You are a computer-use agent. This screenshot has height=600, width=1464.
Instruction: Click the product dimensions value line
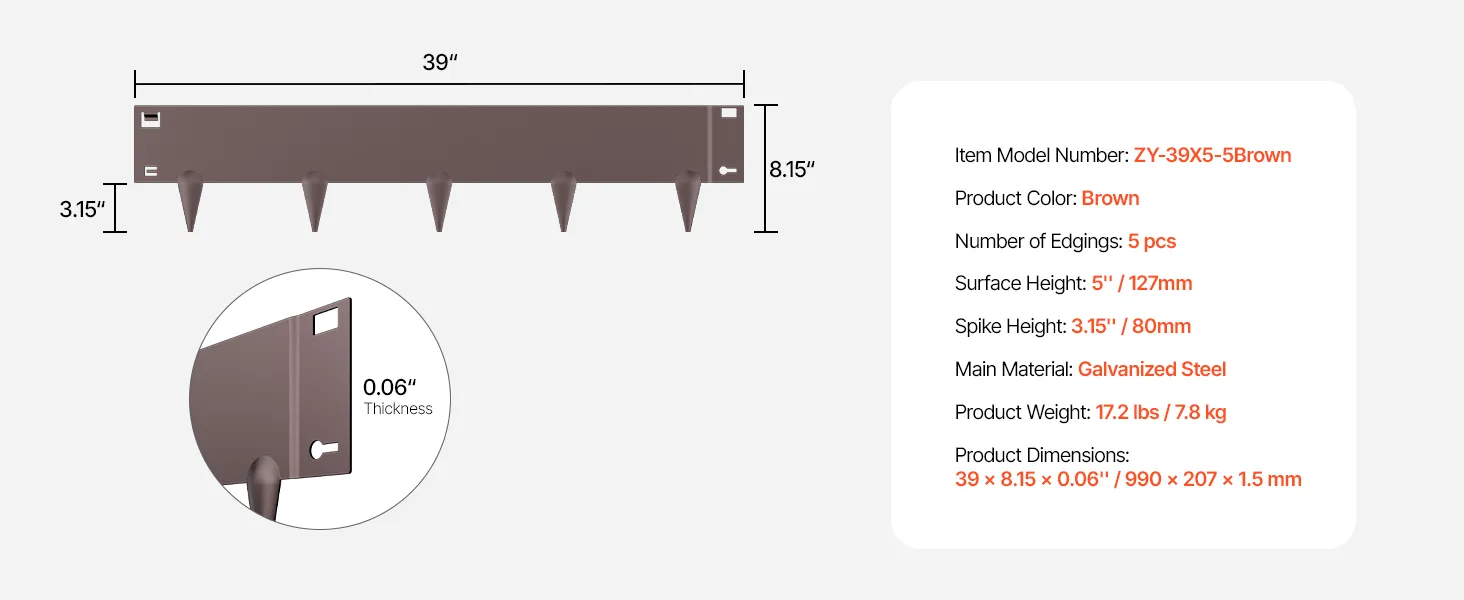click(x=1128, y=479)
